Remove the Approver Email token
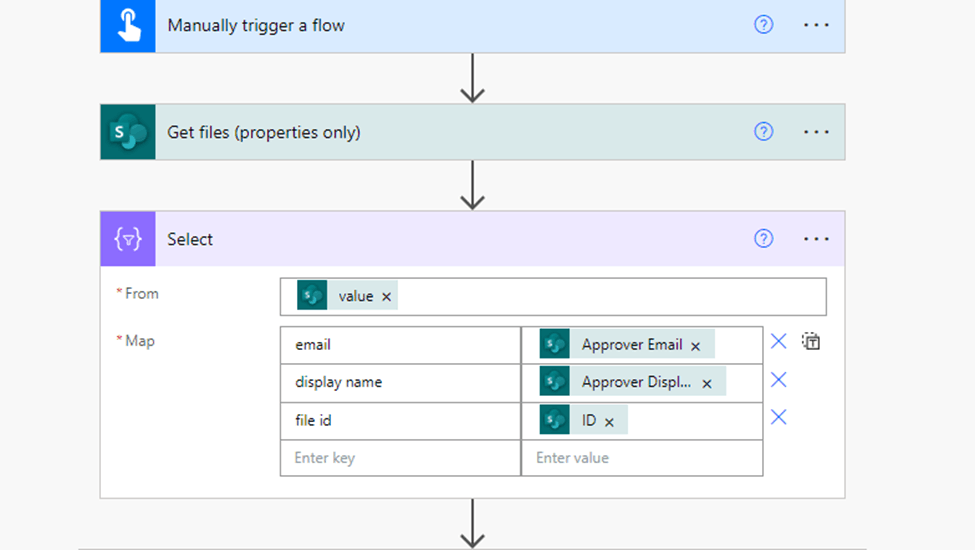The image size is (975, 550). 696,346
